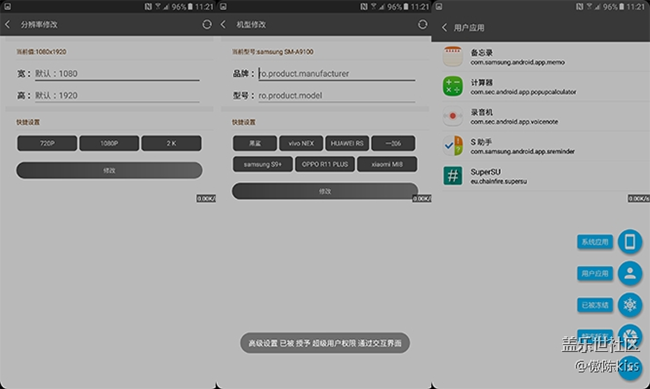Image resolution: width=650 pixels, height=389 pixels.
Task: Go back from the 分辨率修改 screen
Action: pyautogui.click(x=7, y=24)
